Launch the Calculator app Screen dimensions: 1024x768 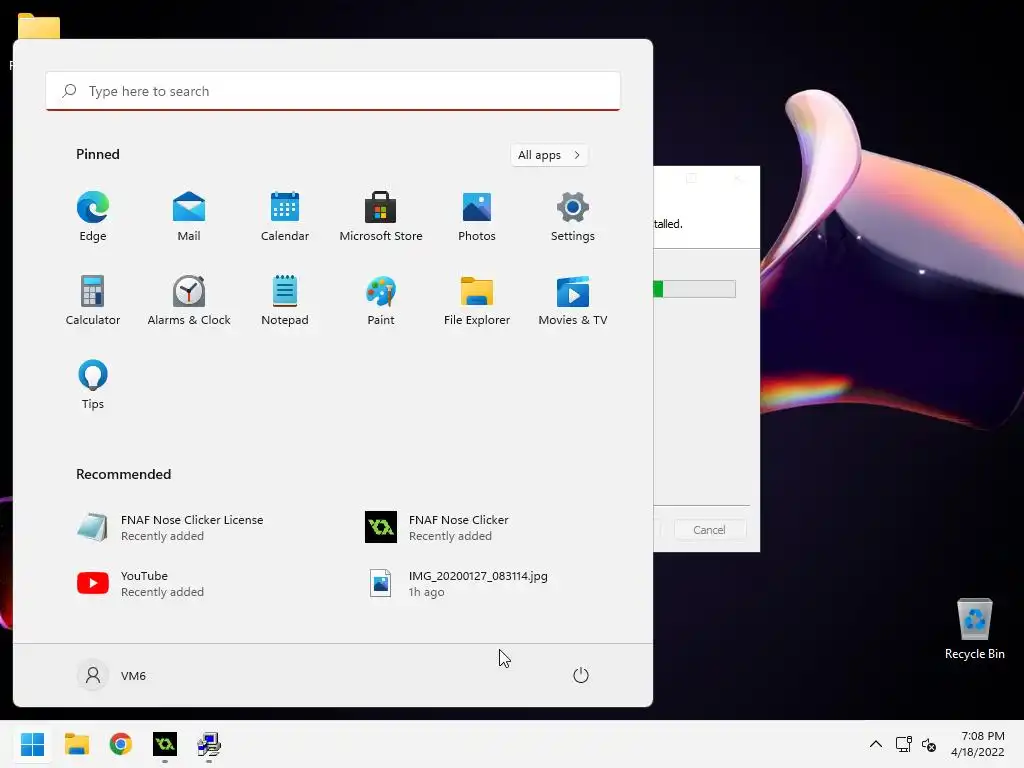coord(93,300)
